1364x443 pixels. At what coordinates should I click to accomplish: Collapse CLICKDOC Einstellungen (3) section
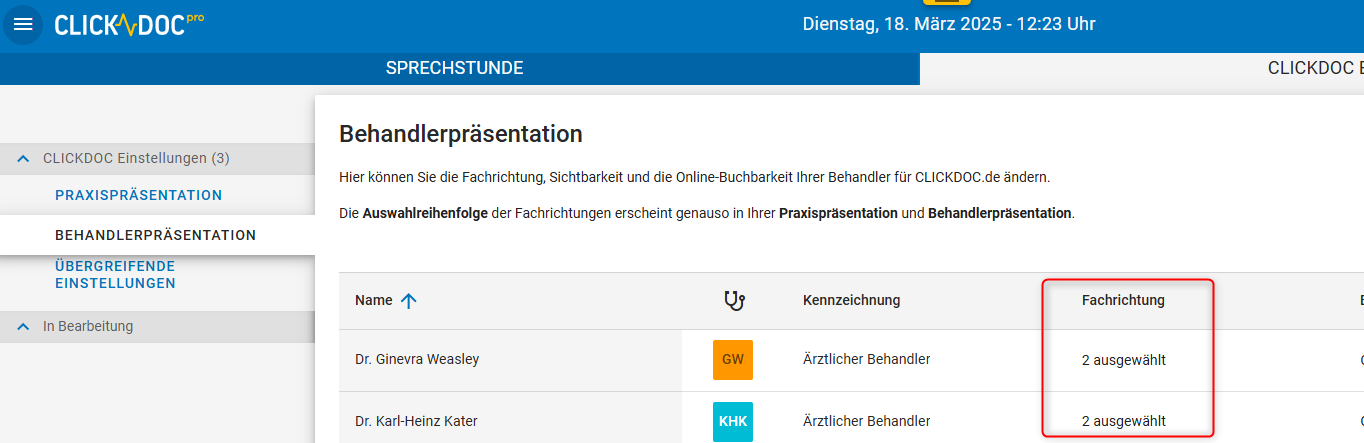(x=157, y=158)
